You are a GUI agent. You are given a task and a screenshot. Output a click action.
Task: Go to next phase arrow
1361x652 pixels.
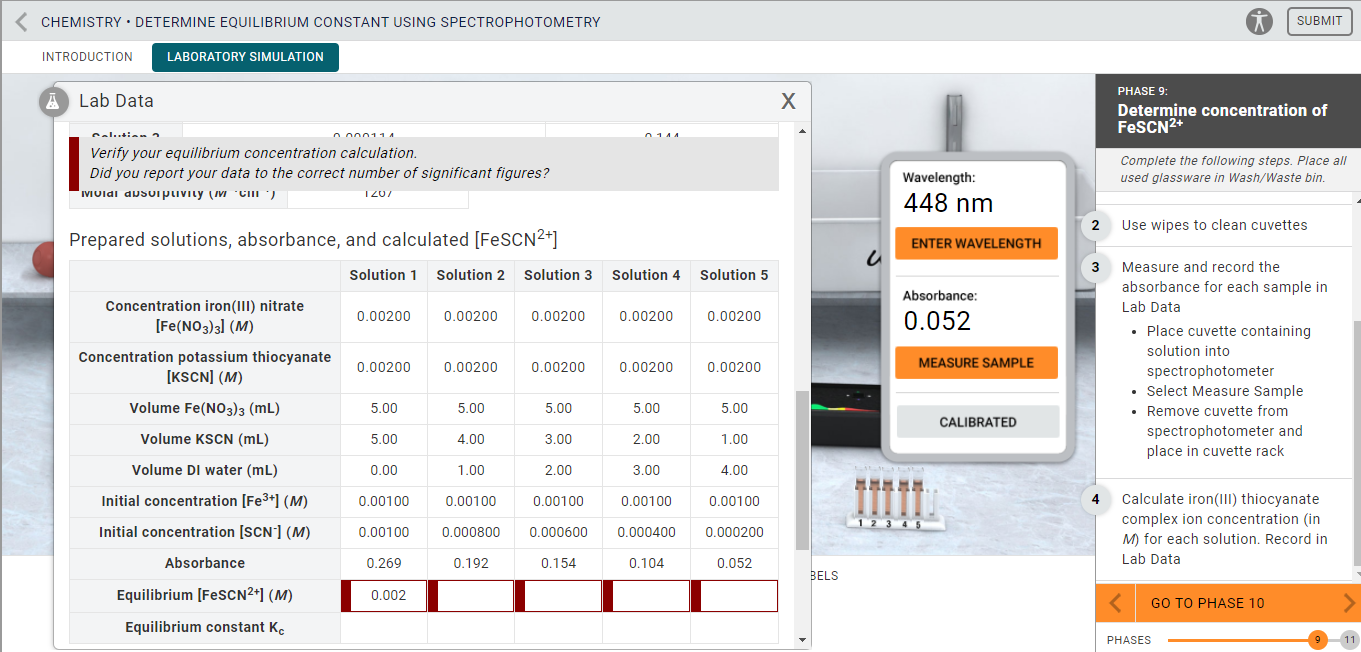pyautogui.click(x=1349, y=603)
